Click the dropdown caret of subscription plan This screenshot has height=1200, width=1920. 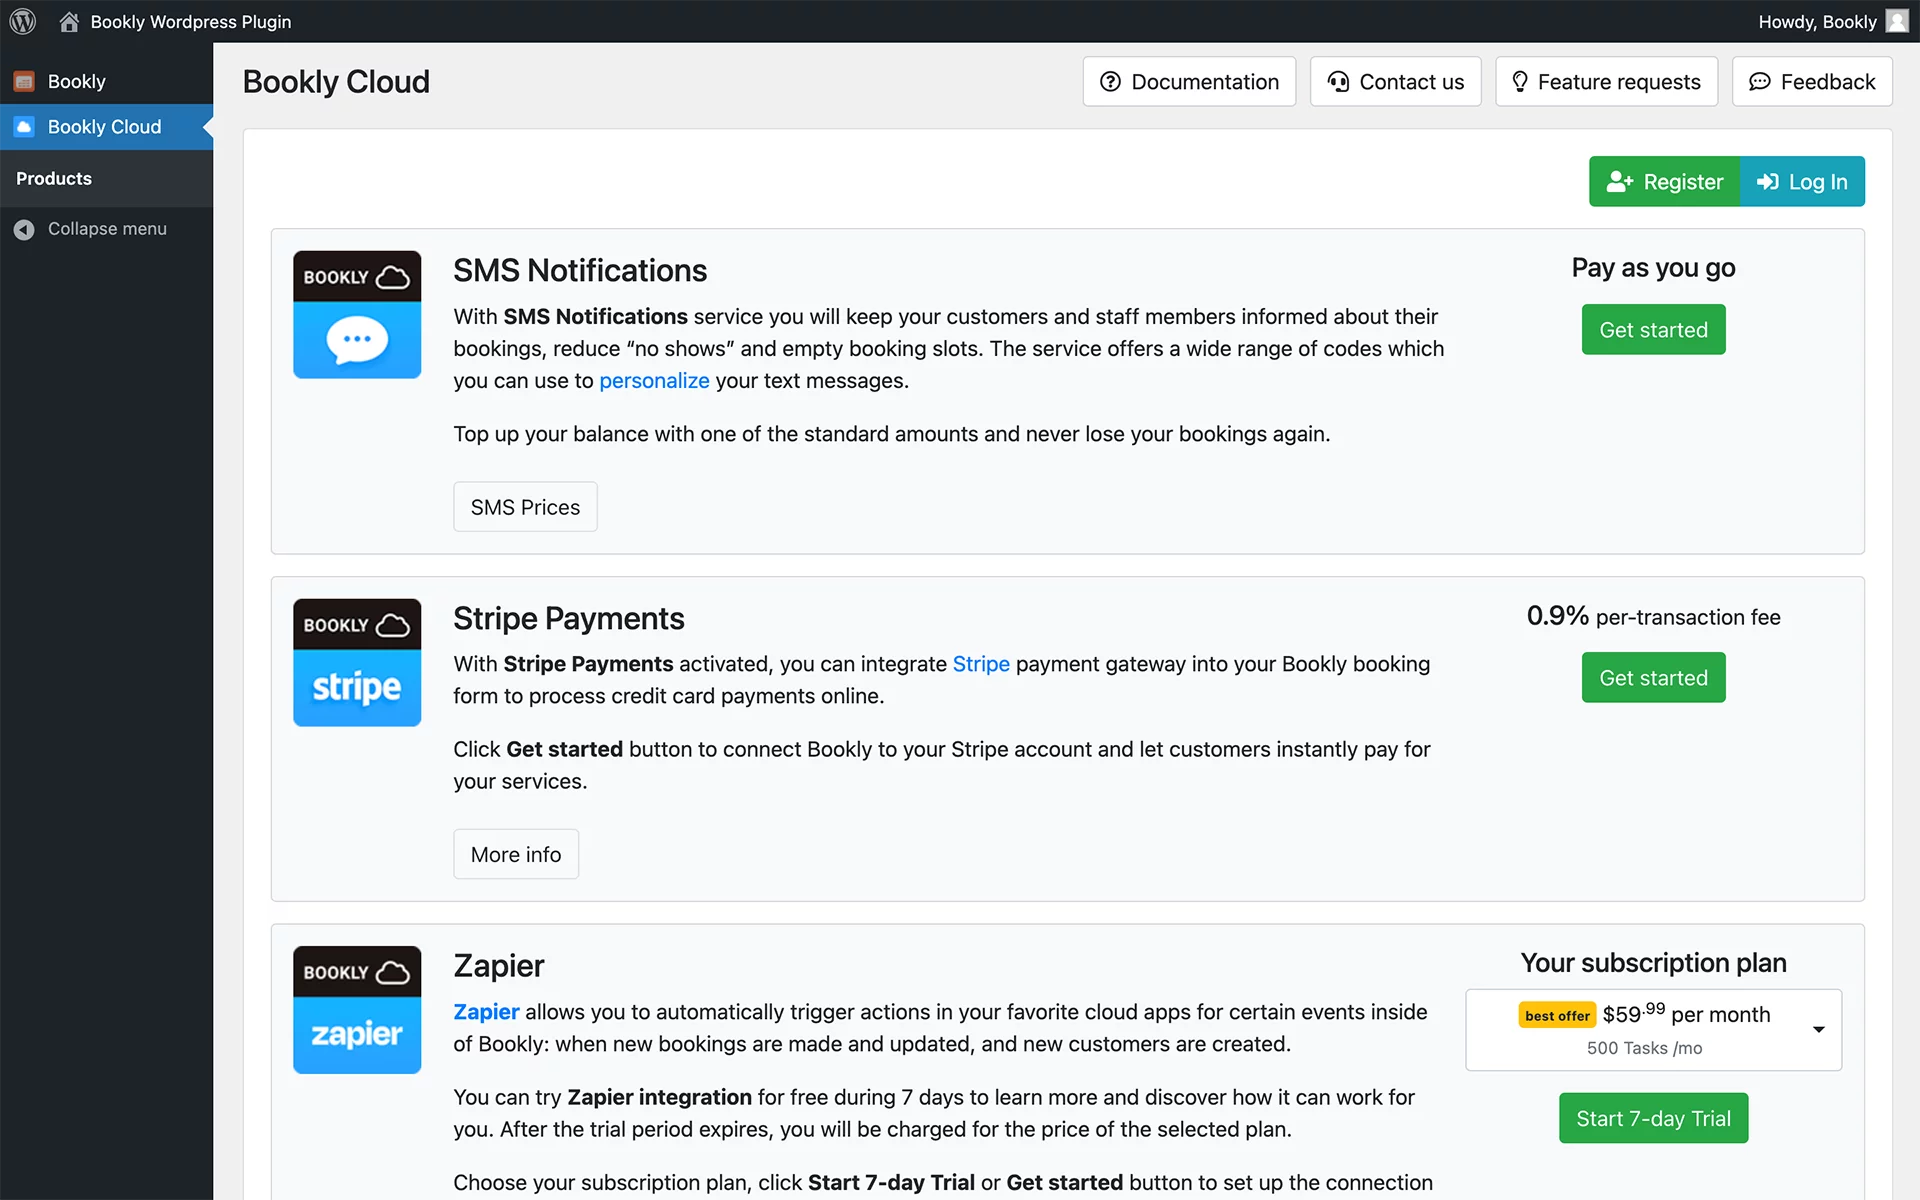1819,1030
